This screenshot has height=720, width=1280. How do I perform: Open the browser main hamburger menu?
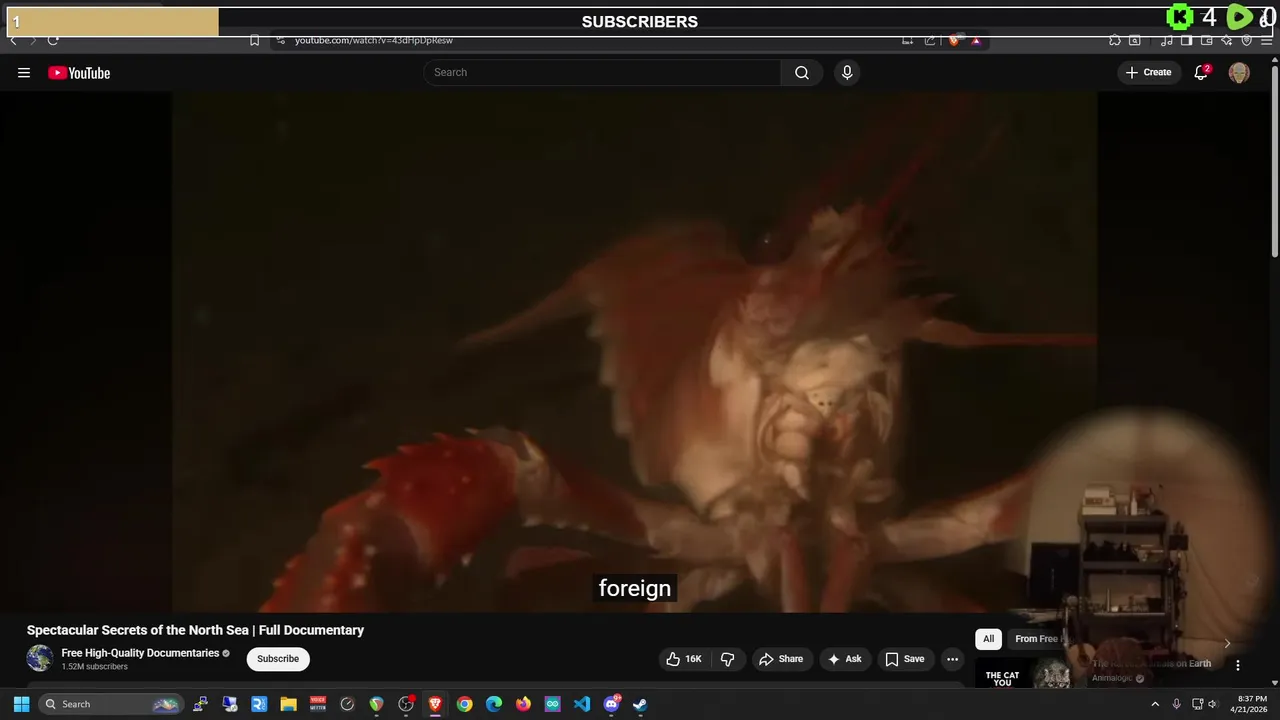point(1266,40)
